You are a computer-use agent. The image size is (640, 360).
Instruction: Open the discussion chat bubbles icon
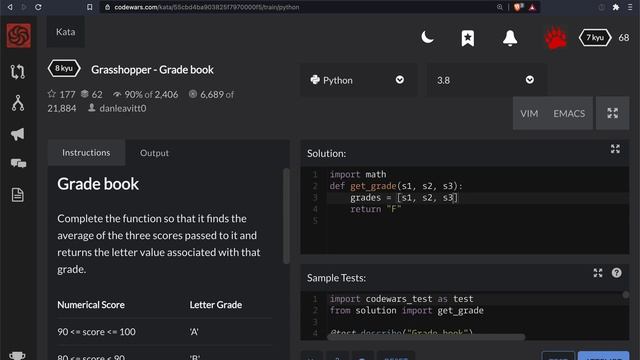point(18,164)
